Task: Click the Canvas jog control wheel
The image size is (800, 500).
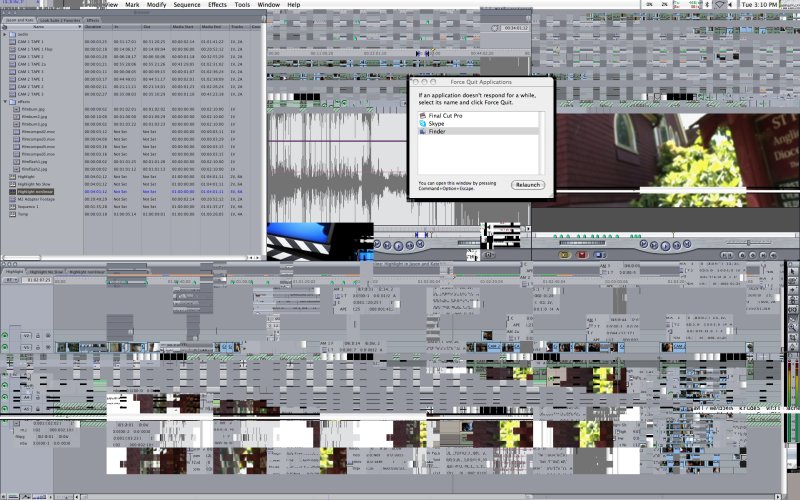Action: click(582, 243)
